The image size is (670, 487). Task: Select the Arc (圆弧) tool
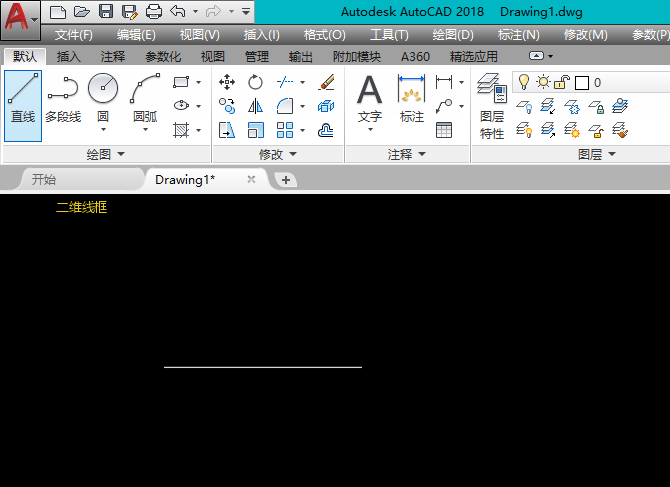(x=145, y=97)
